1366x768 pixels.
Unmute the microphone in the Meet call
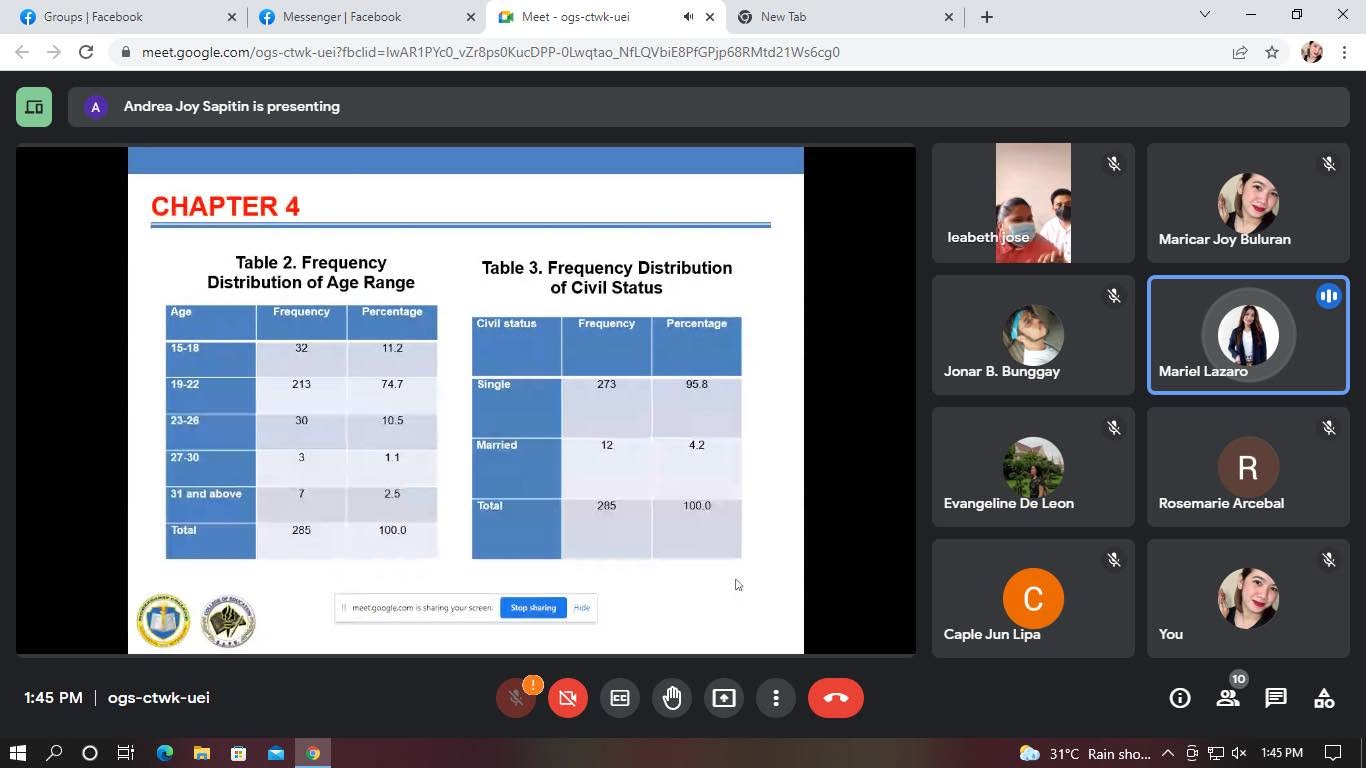[x=516, y=698]
